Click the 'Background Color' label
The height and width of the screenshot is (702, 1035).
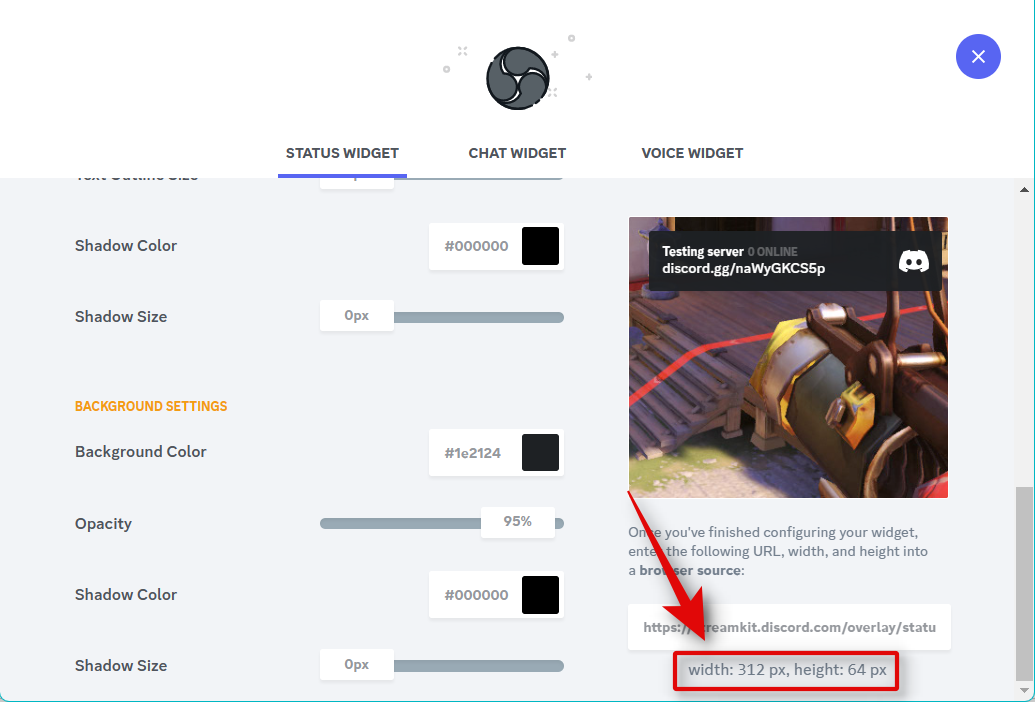click(141, 452)
